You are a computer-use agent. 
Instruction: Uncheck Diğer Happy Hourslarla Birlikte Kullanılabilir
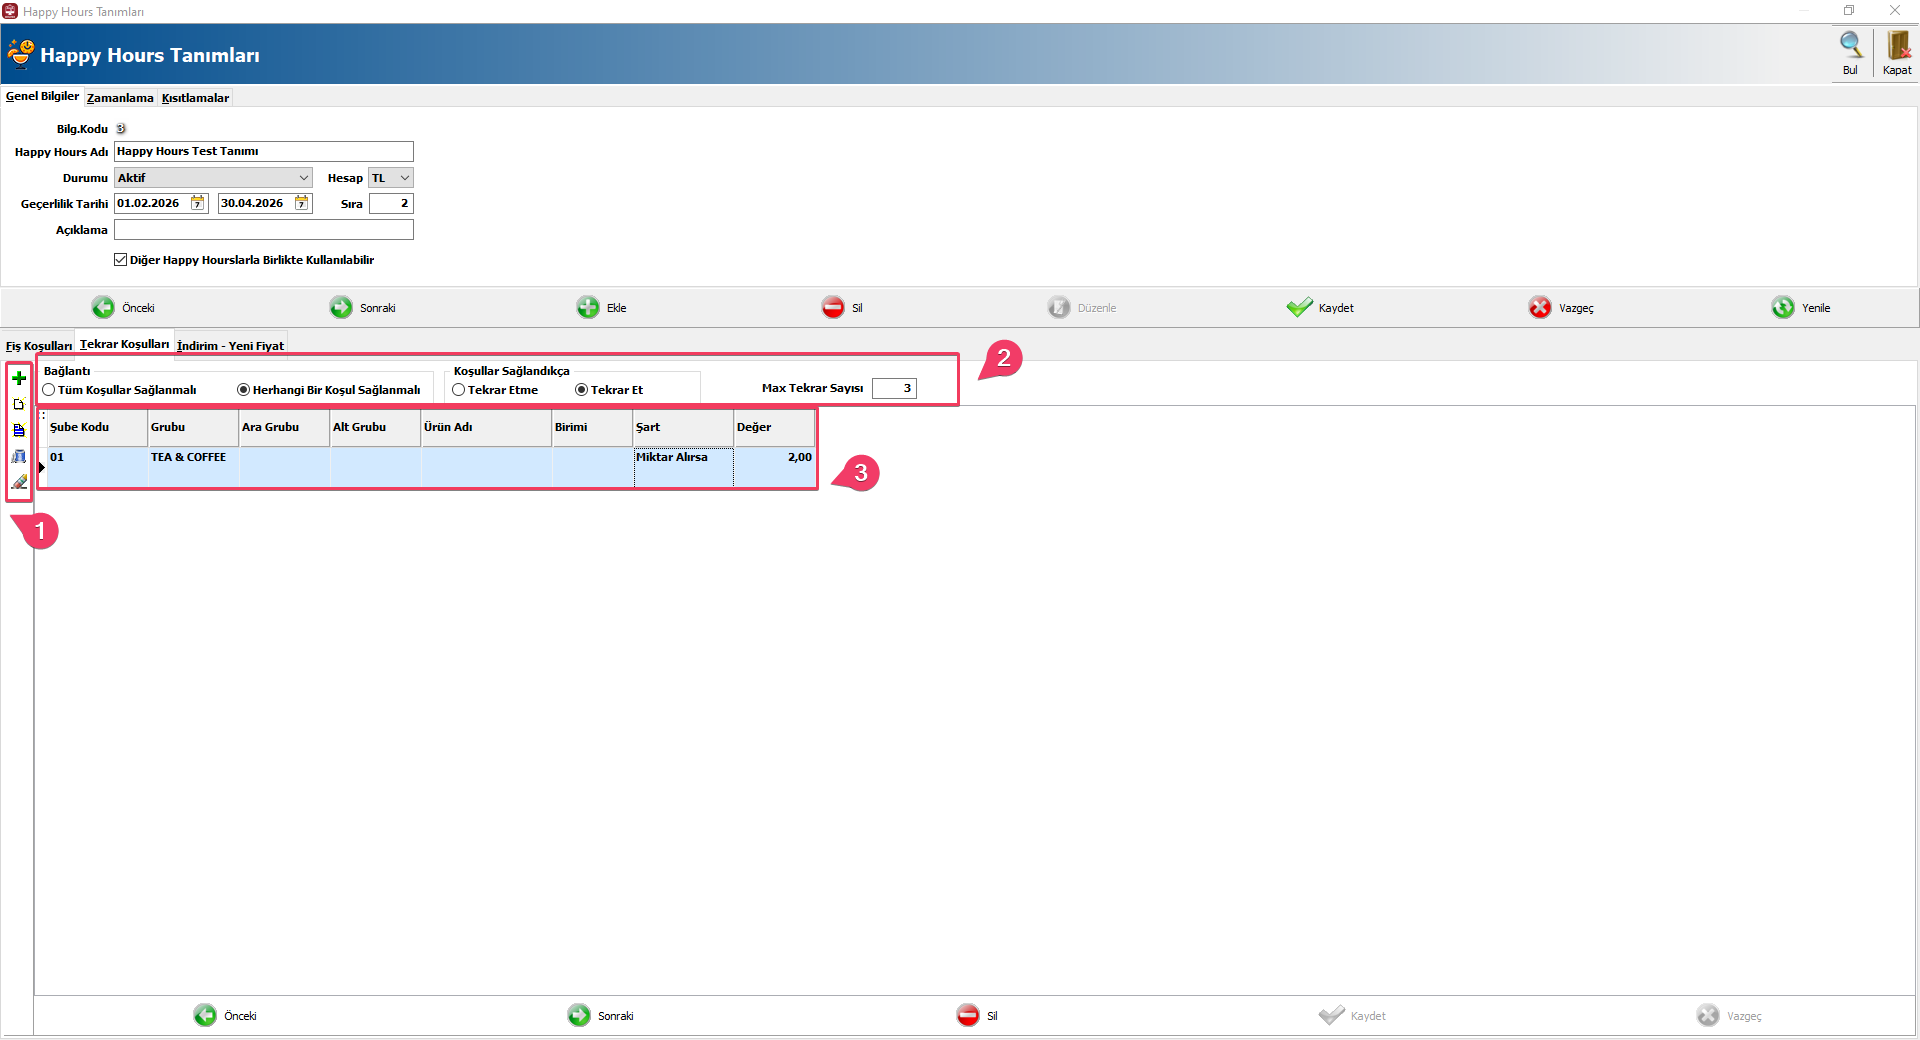click(121, 260)
